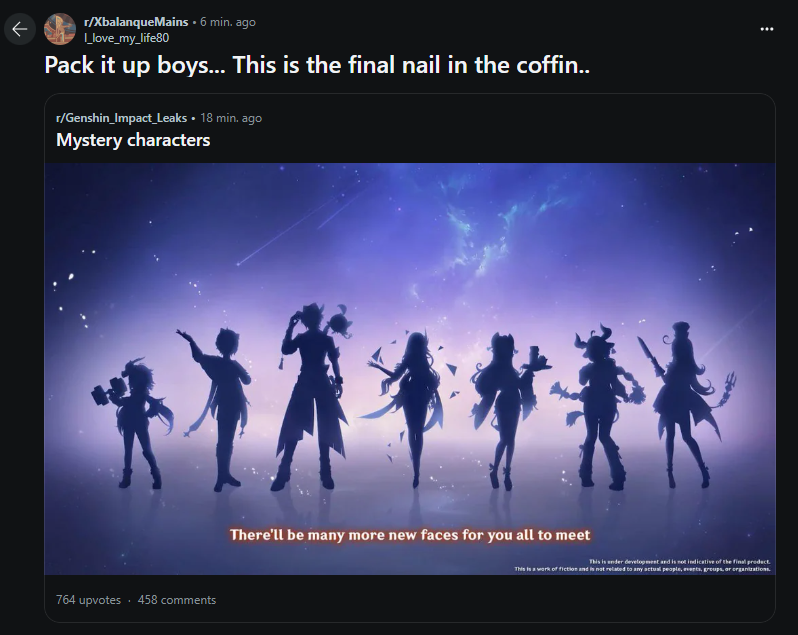Click the '18 min. ago' crosspost timestamp
798x635 pixels.
[231, 118]
